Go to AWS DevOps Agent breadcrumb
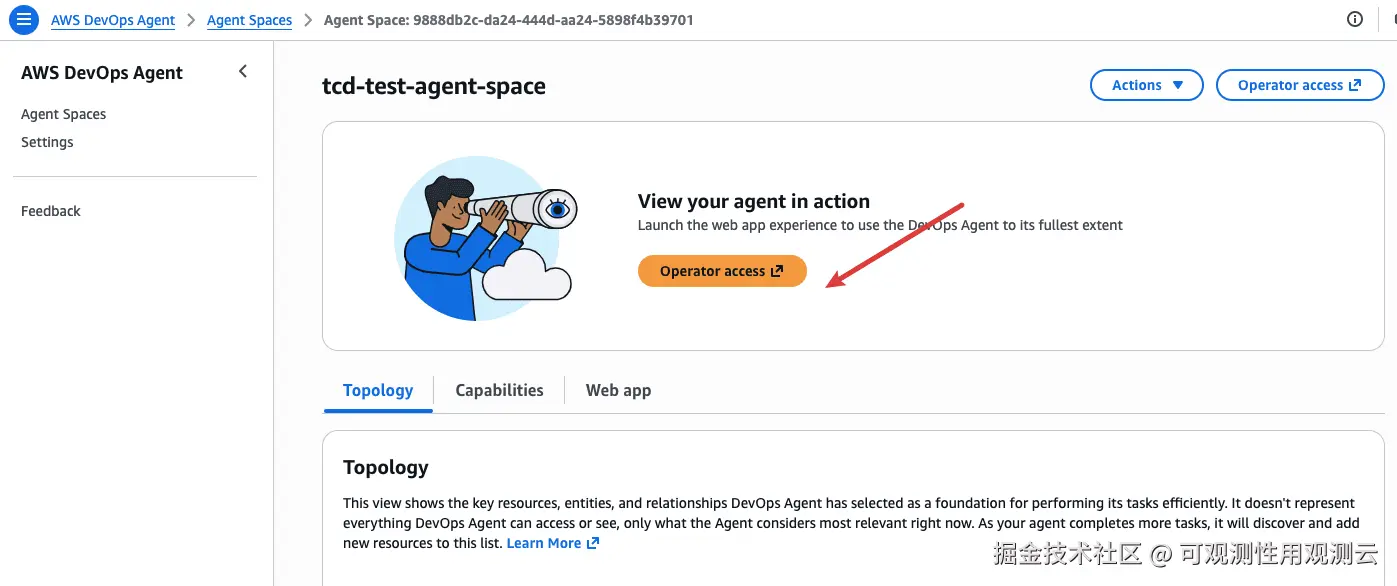The height and width of the screenshot is (586, 1397). pyautogui.click(x=113, y=20)
